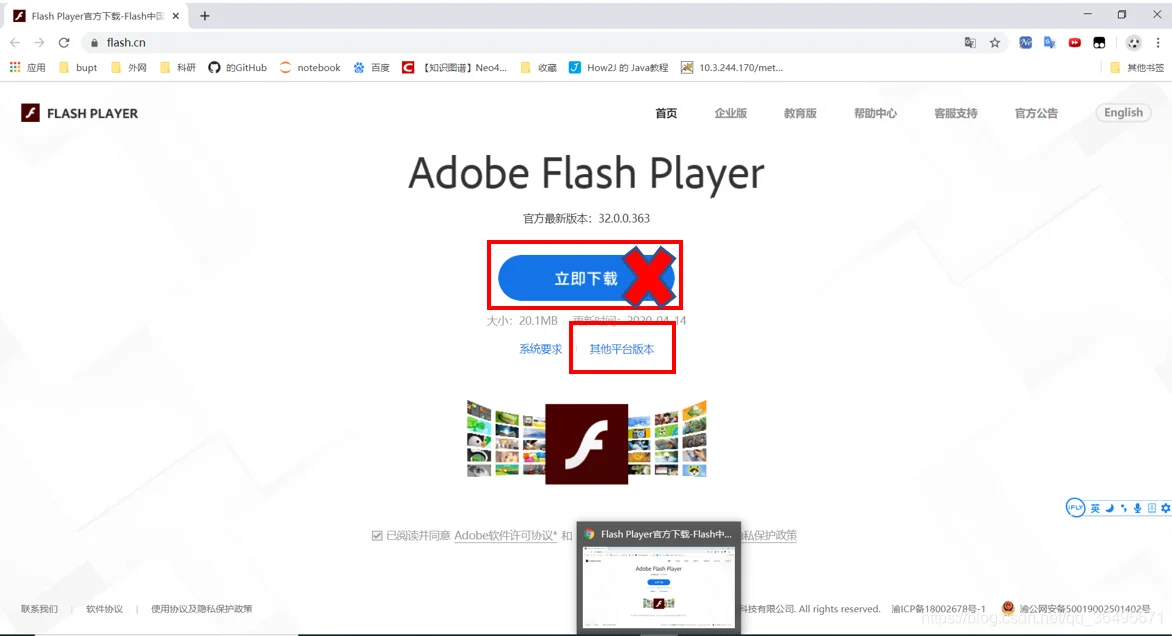This screenshot has height=636, width=1172.
Task: Open the Adobe软件许可协议 link
Action: coord(505,535)
